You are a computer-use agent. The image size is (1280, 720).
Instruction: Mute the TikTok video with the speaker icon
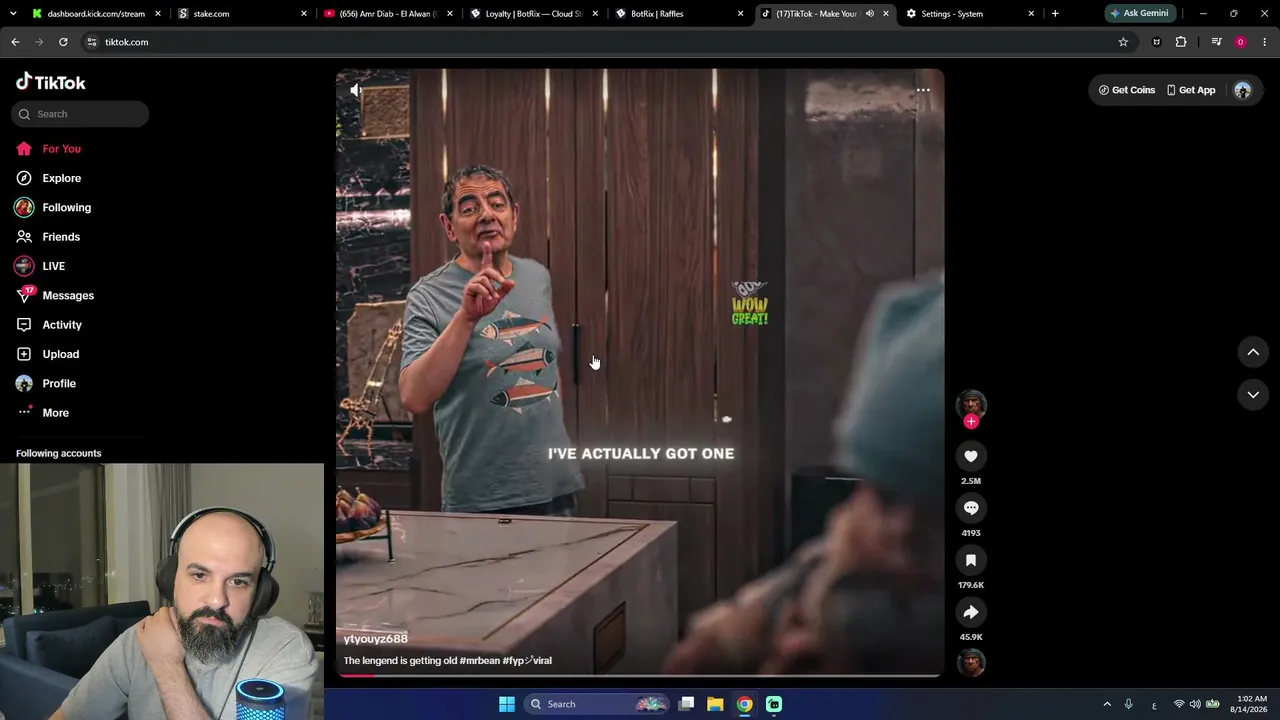pos(356,90)
